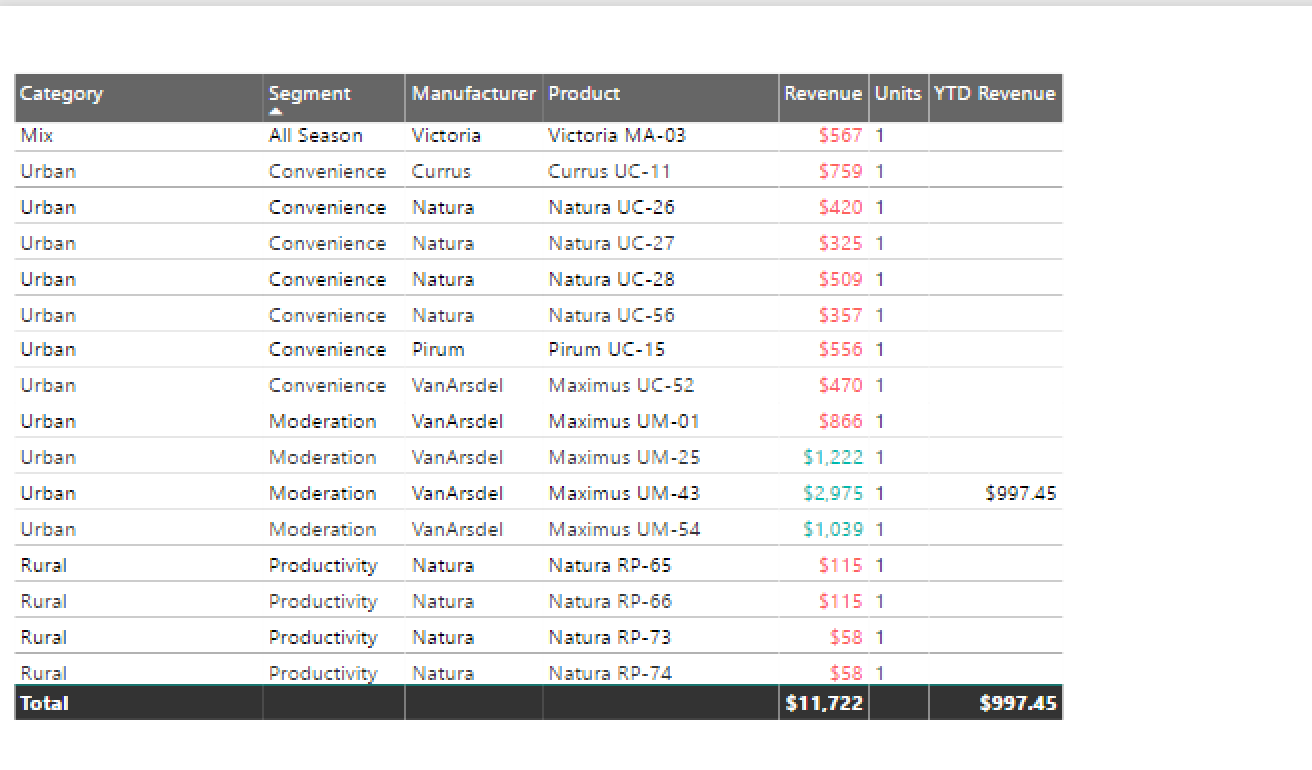Click the Currus manufacturer cell
1312x770 pixels.
pos(441,171)
